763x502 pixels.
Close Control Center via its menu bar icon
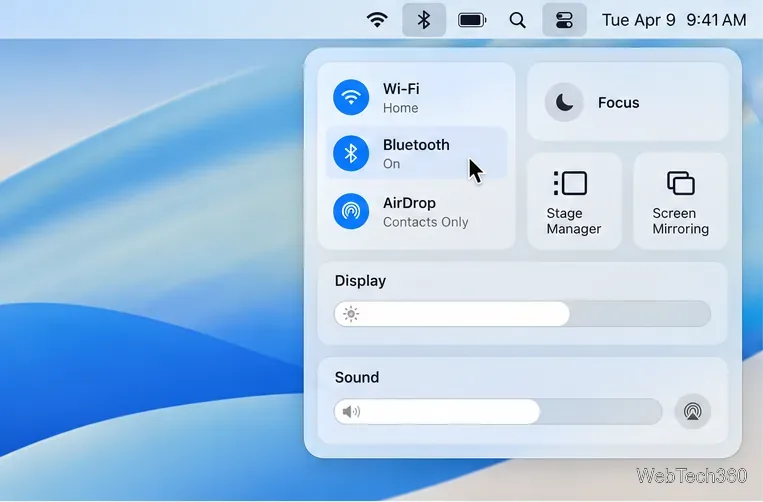[x=564, y=20]
